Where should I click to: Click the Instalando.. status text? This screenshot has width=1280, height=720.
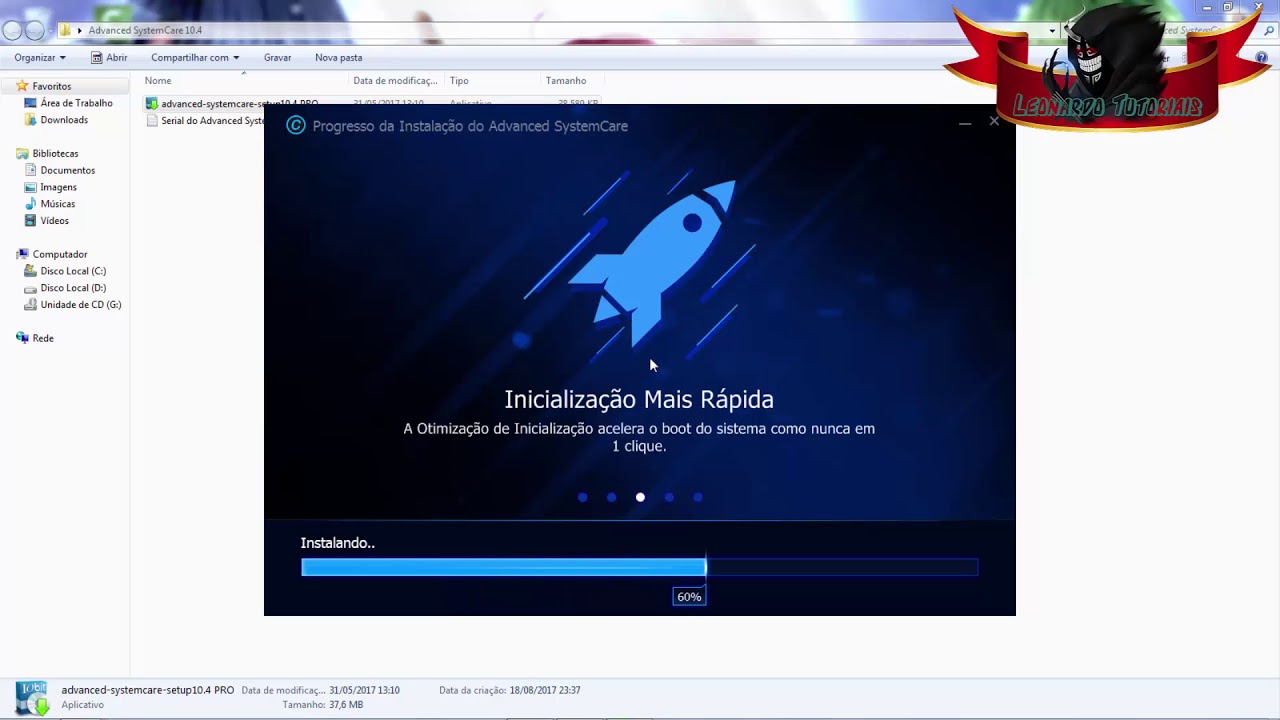click(x=338, y=543)
